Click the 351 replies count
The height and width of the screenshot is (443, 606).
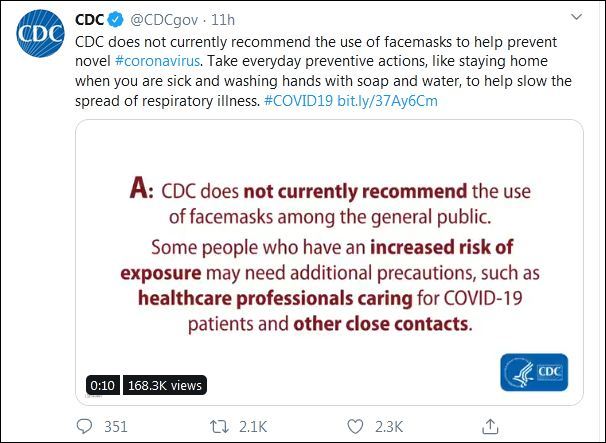[116, 427]
